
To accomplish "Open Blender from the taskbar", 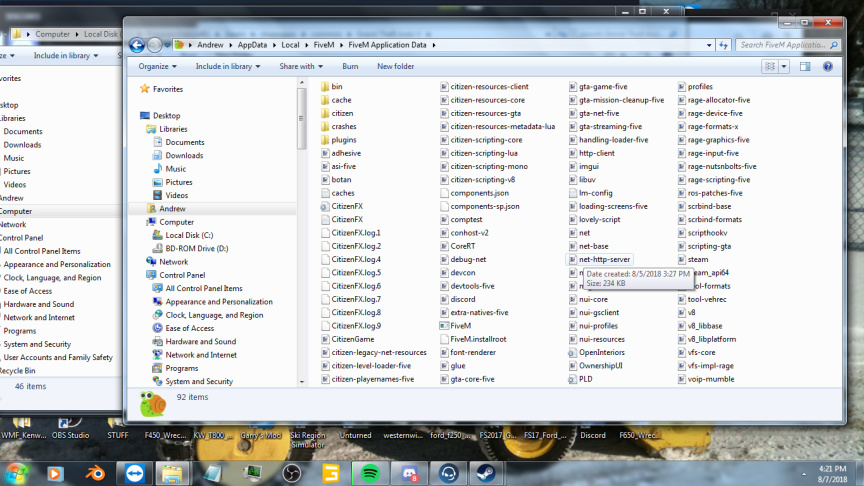I will (93, 472).
